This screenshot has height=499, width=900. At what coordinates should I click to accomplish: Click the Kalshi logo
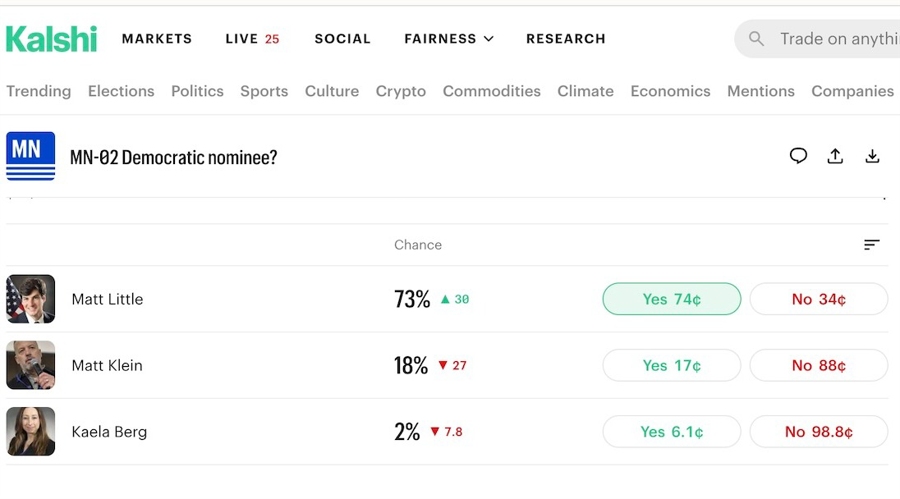pyautogui.click(x=51, y=39)
